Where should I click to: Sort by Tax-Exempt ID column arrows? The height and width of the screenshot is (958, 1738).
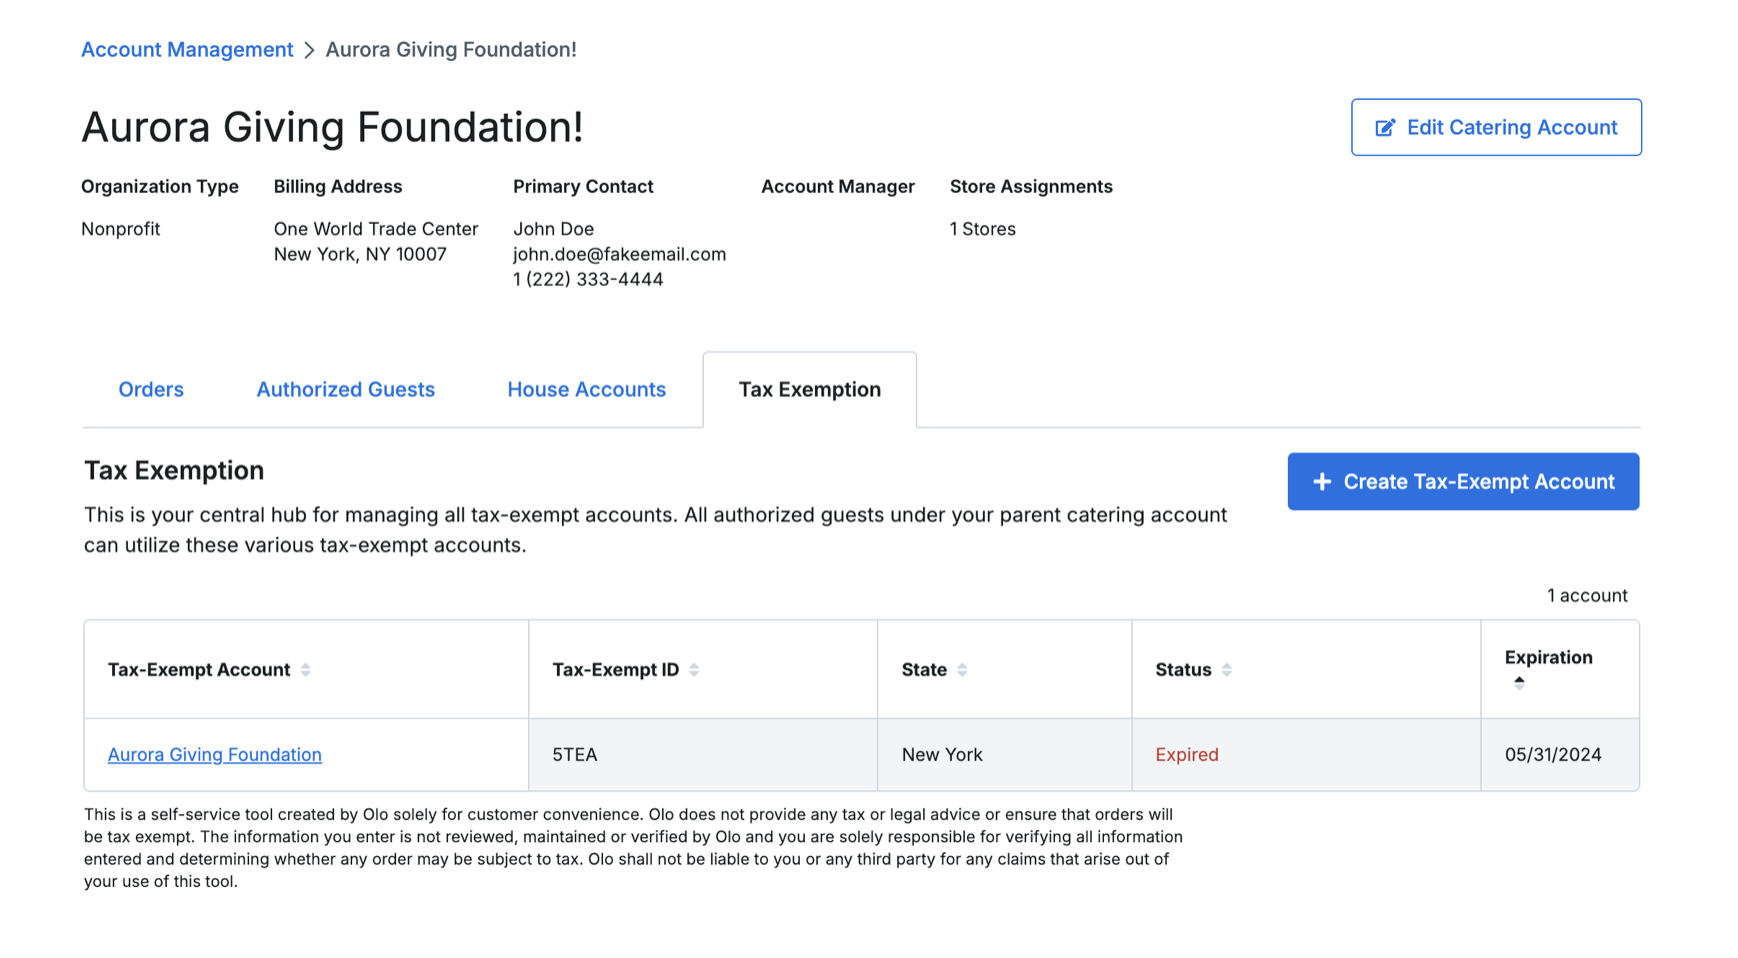pos(694,670)
